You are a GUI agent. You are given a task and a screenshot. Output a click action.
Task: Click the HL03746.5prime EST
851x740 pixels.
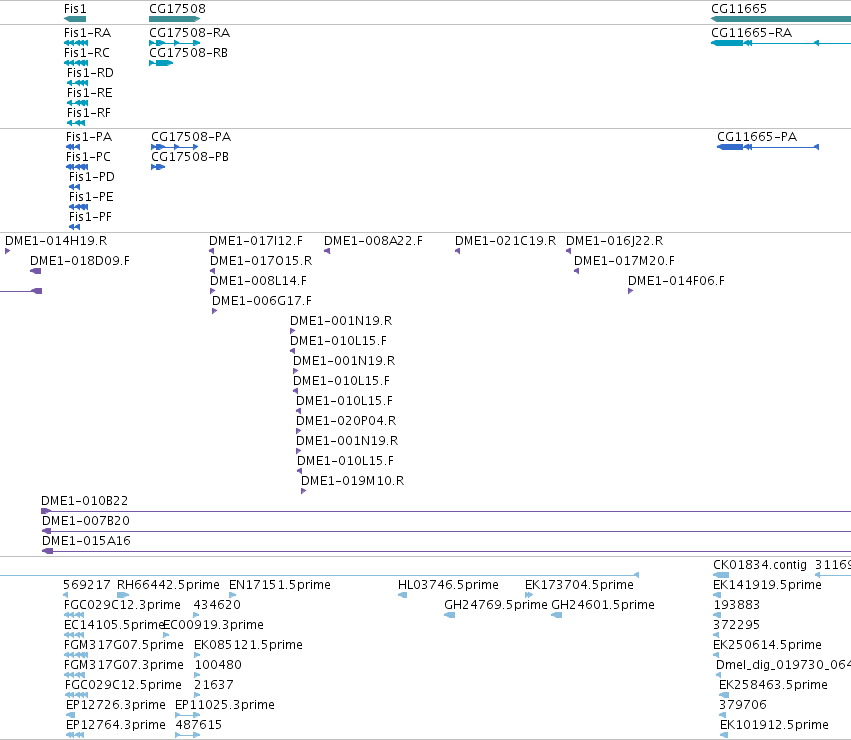coord(448,585)
